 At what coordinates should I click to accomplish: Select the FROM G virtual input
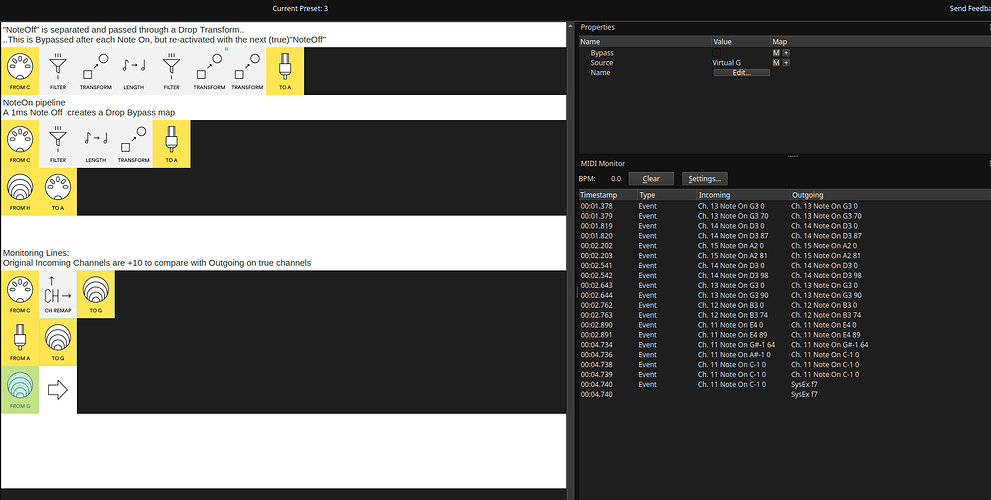(20, 390)
